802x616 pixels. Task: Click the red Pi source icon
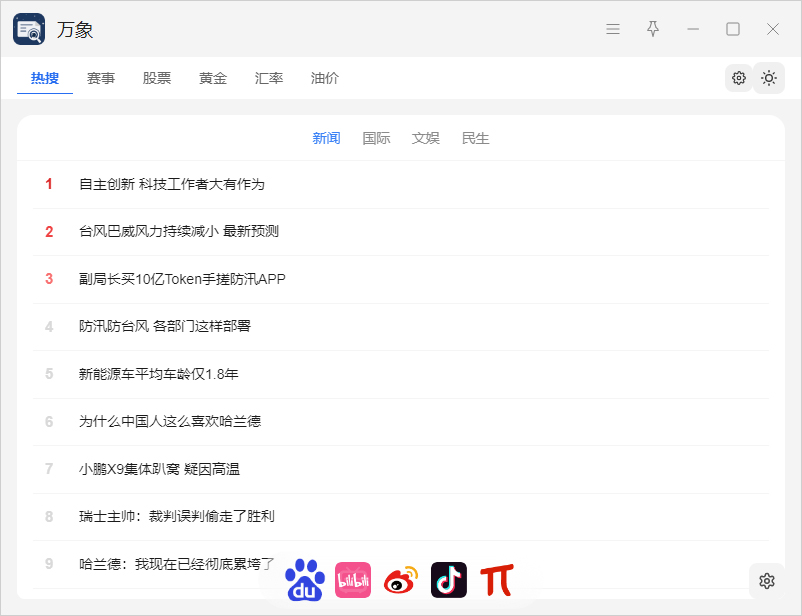coord(497,580)
